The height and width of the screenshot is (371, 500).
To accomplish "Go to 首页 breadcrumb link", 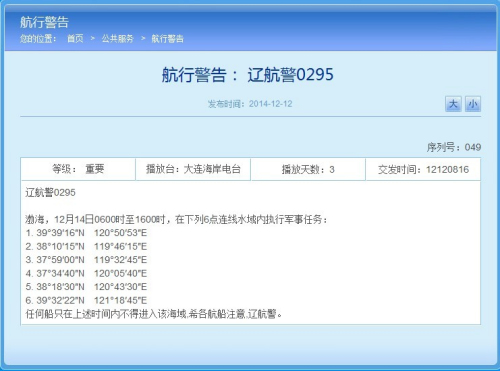I will pos(75,39).
